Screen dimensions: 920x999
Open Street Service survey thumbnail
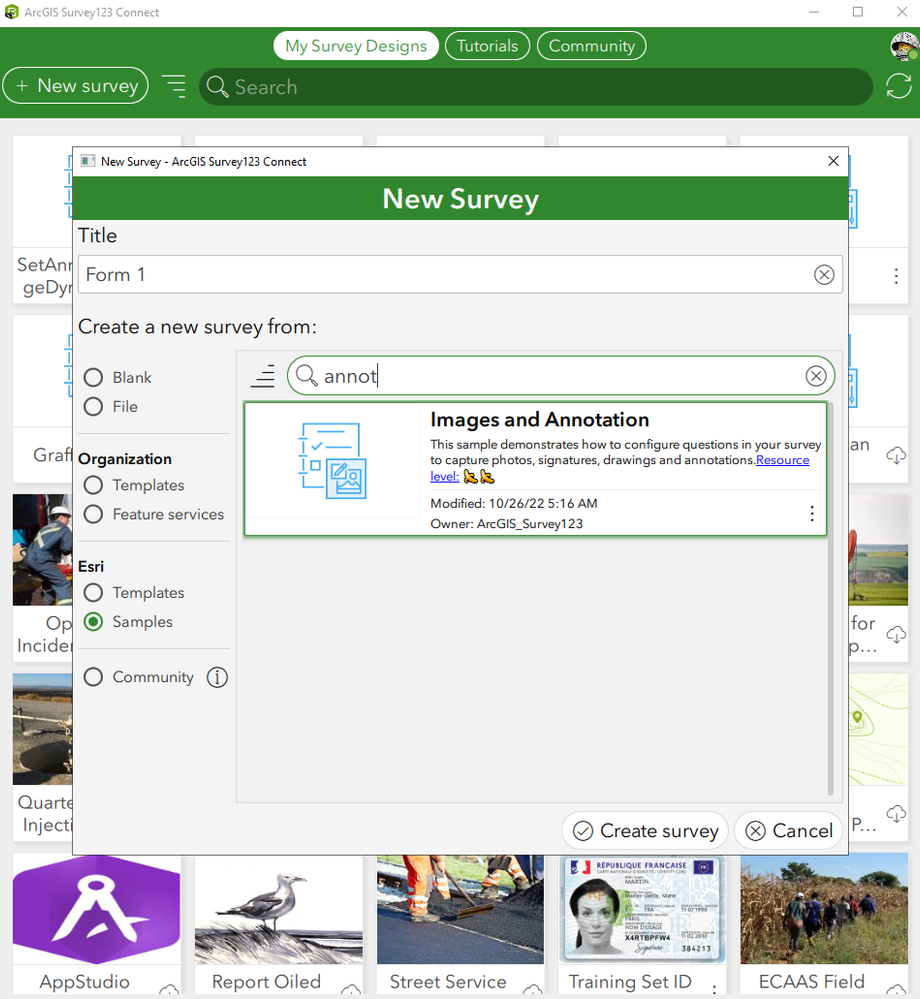point(460,909)
